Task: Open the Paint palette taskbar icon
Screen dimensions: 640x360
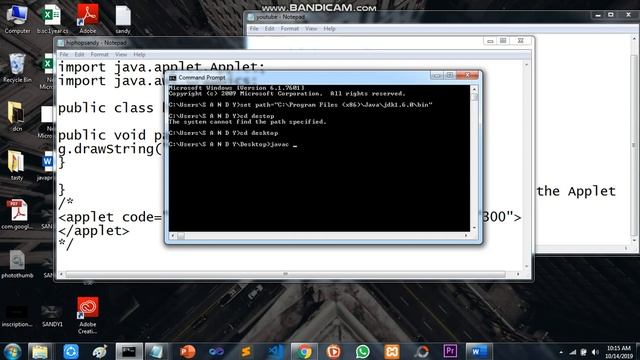Action: [x=100, y=351]
